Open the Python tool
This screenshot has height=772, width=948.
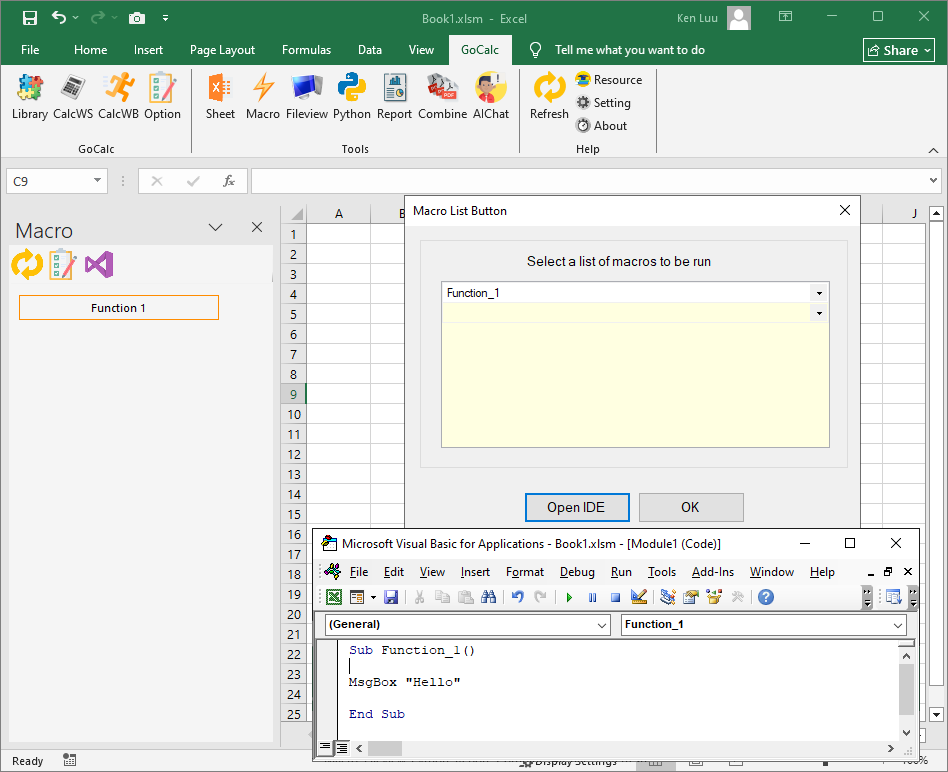(x=351, y=96)
